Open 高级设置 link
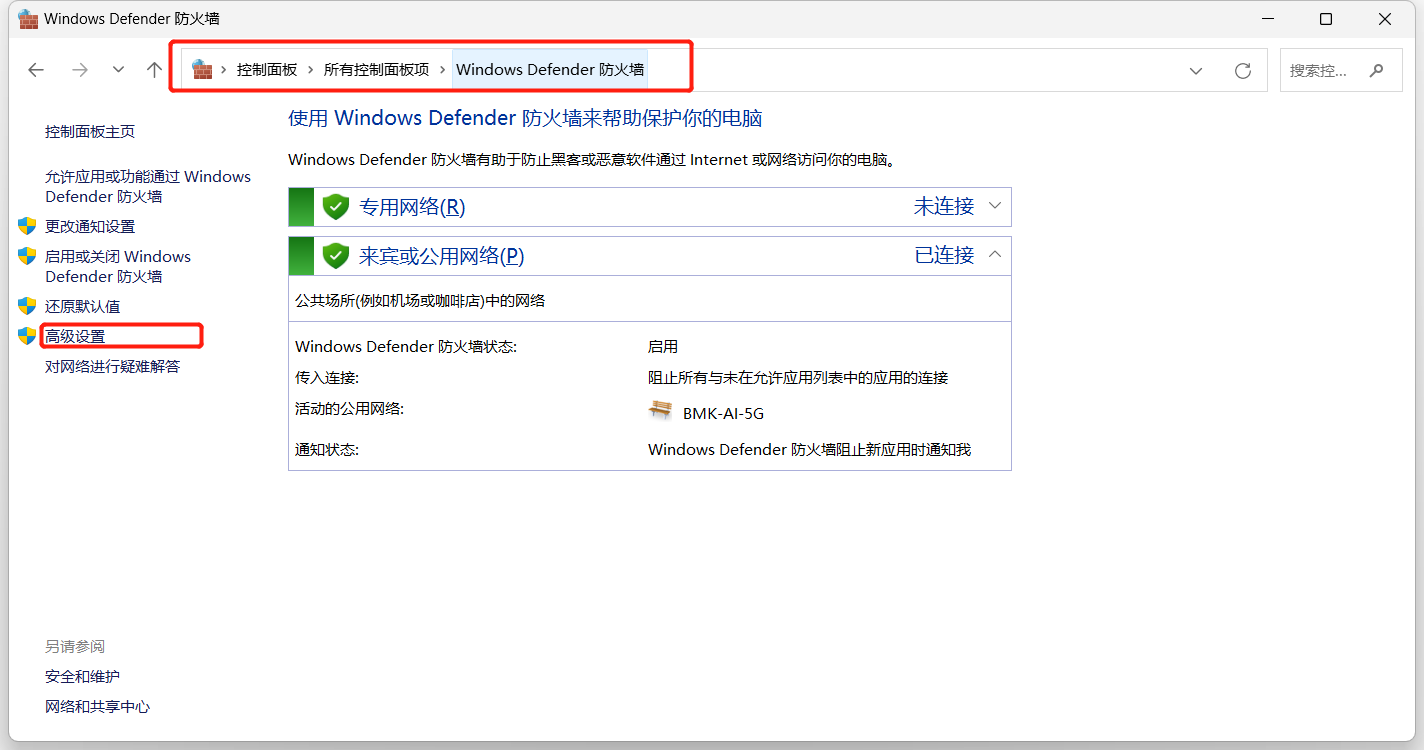Screen dimensions: 1424x750 pyautogui.click(x=75, y=336)
